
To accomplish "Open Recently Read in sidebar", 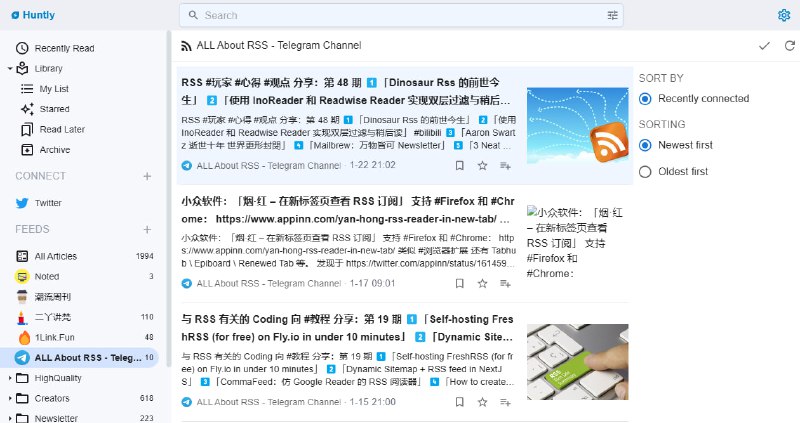I will [x=64, y=48].
